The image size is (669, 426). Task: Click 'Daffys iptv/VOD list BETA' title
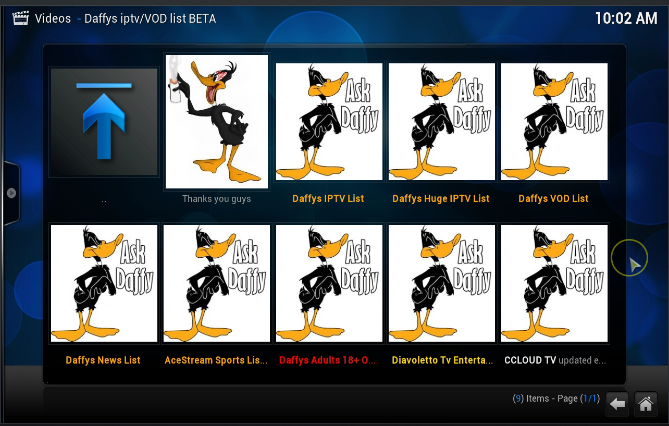(x=150, y=19)
